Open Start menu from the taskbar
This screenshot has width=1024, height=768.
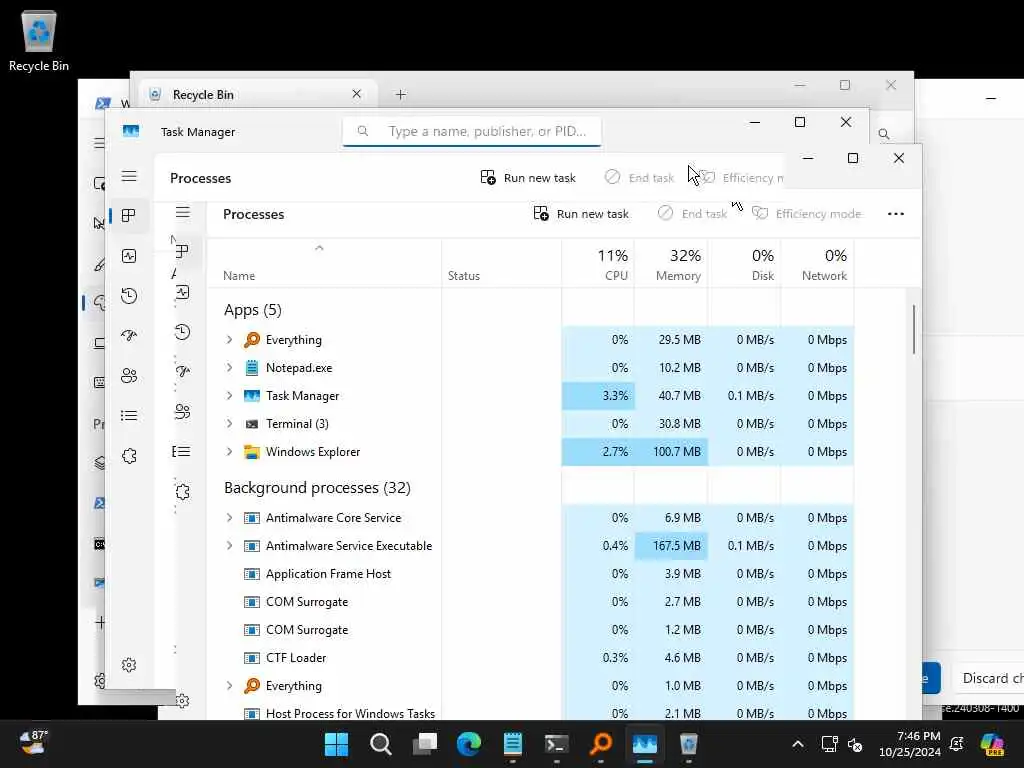point(336,744)
